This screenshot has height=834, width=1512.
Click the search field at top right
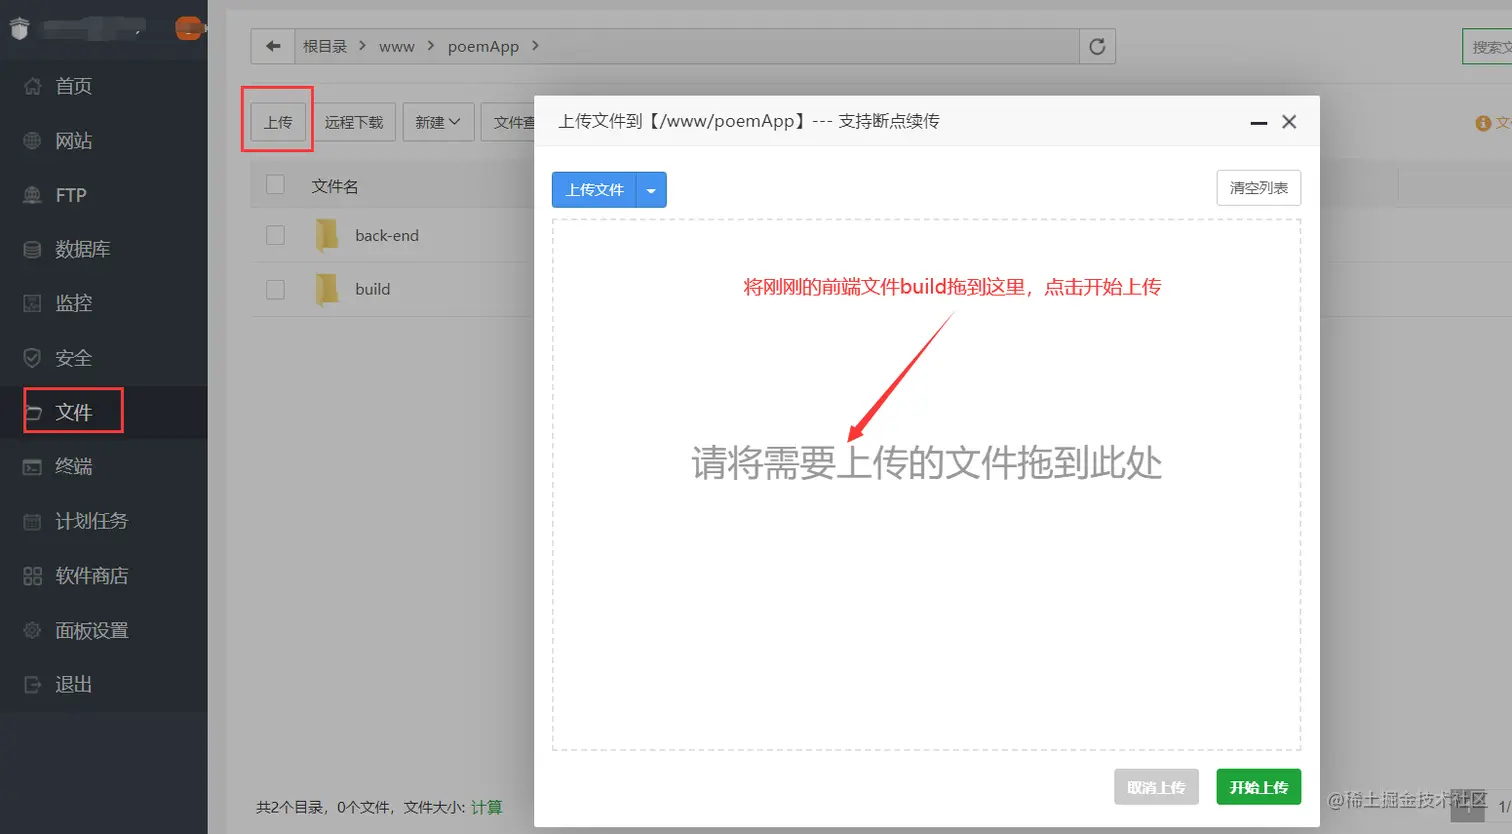tap(1487, 47)
